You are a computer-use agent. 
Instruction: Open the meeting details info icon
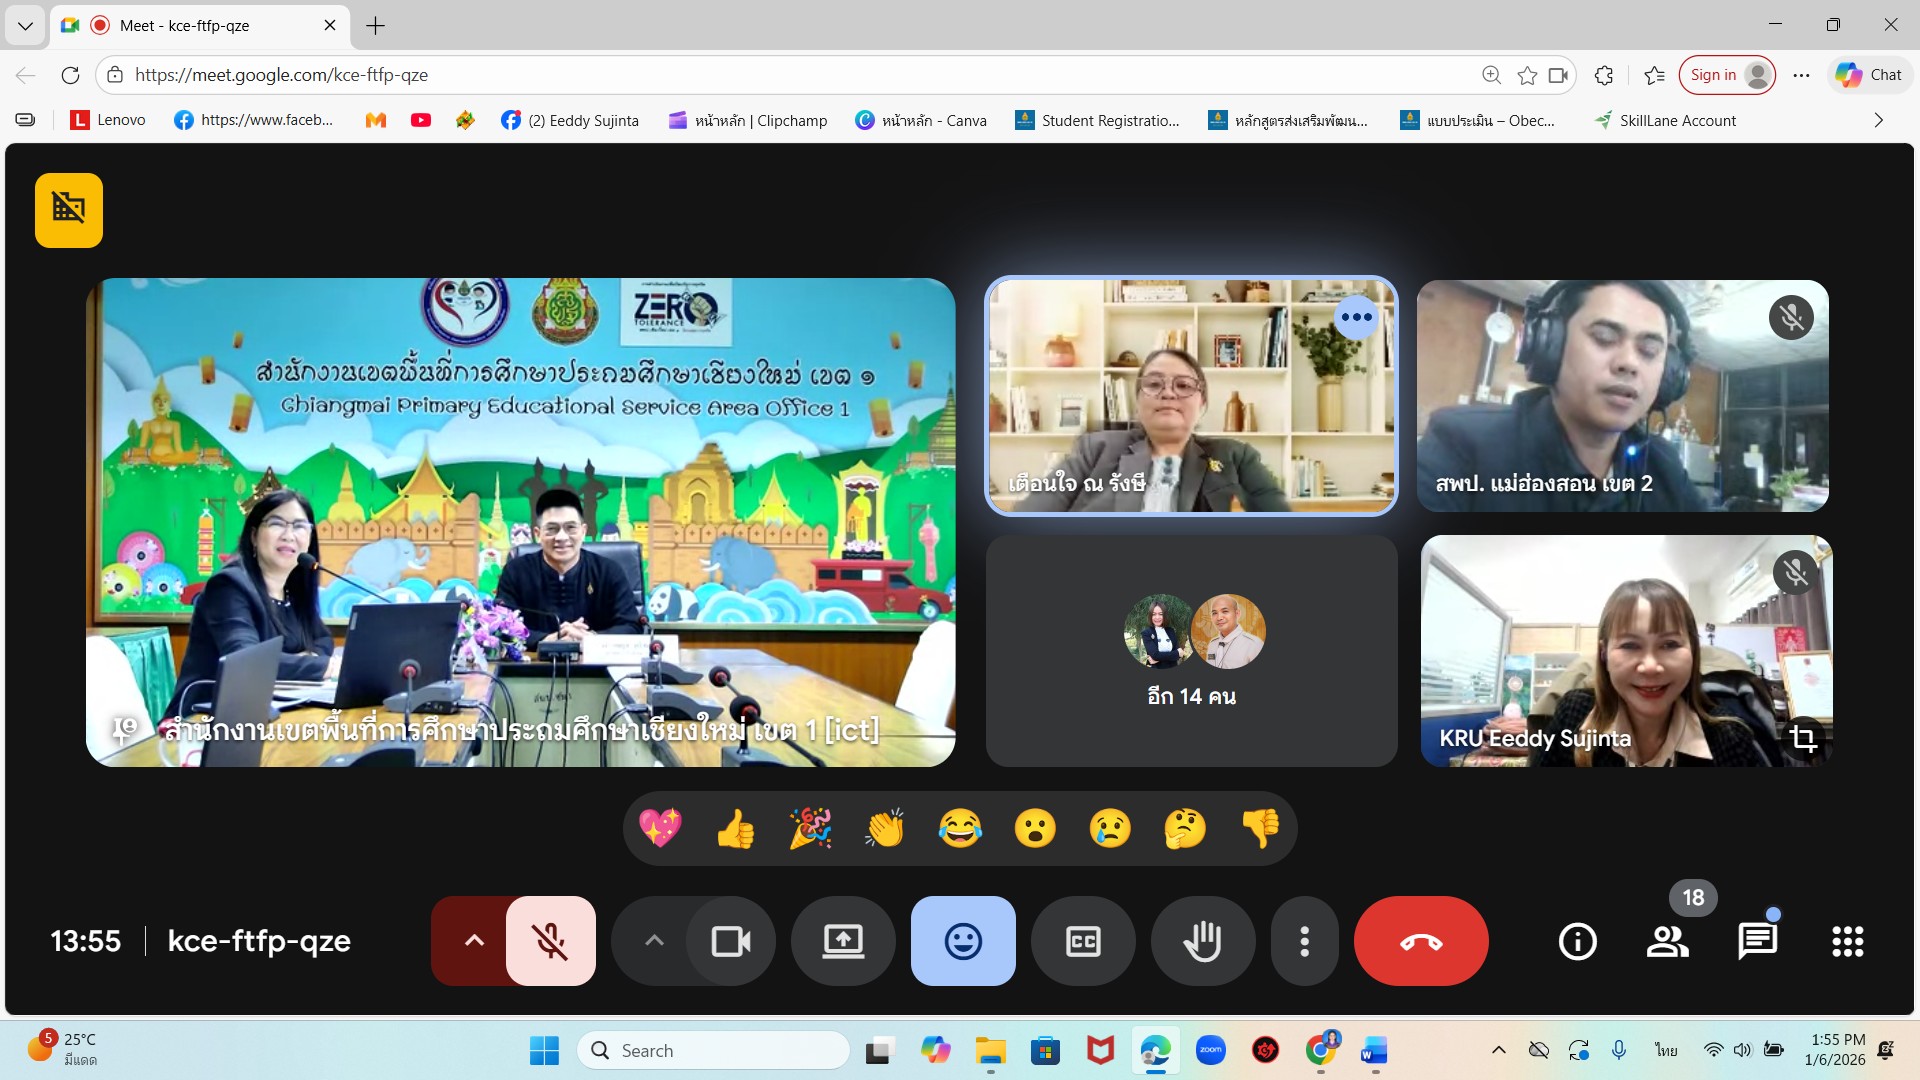[1577, 941]
